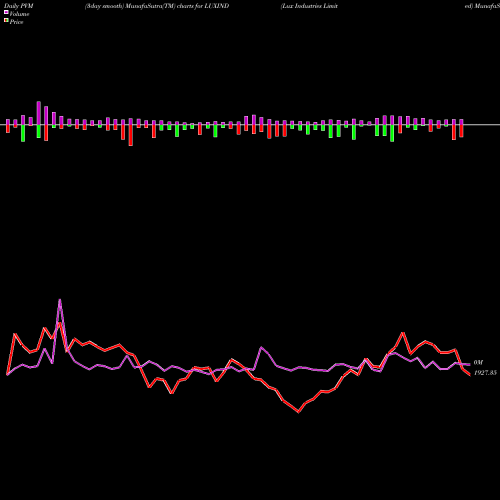
Task: Click the tallest magenta volume bar
Action: pos(39,113)
